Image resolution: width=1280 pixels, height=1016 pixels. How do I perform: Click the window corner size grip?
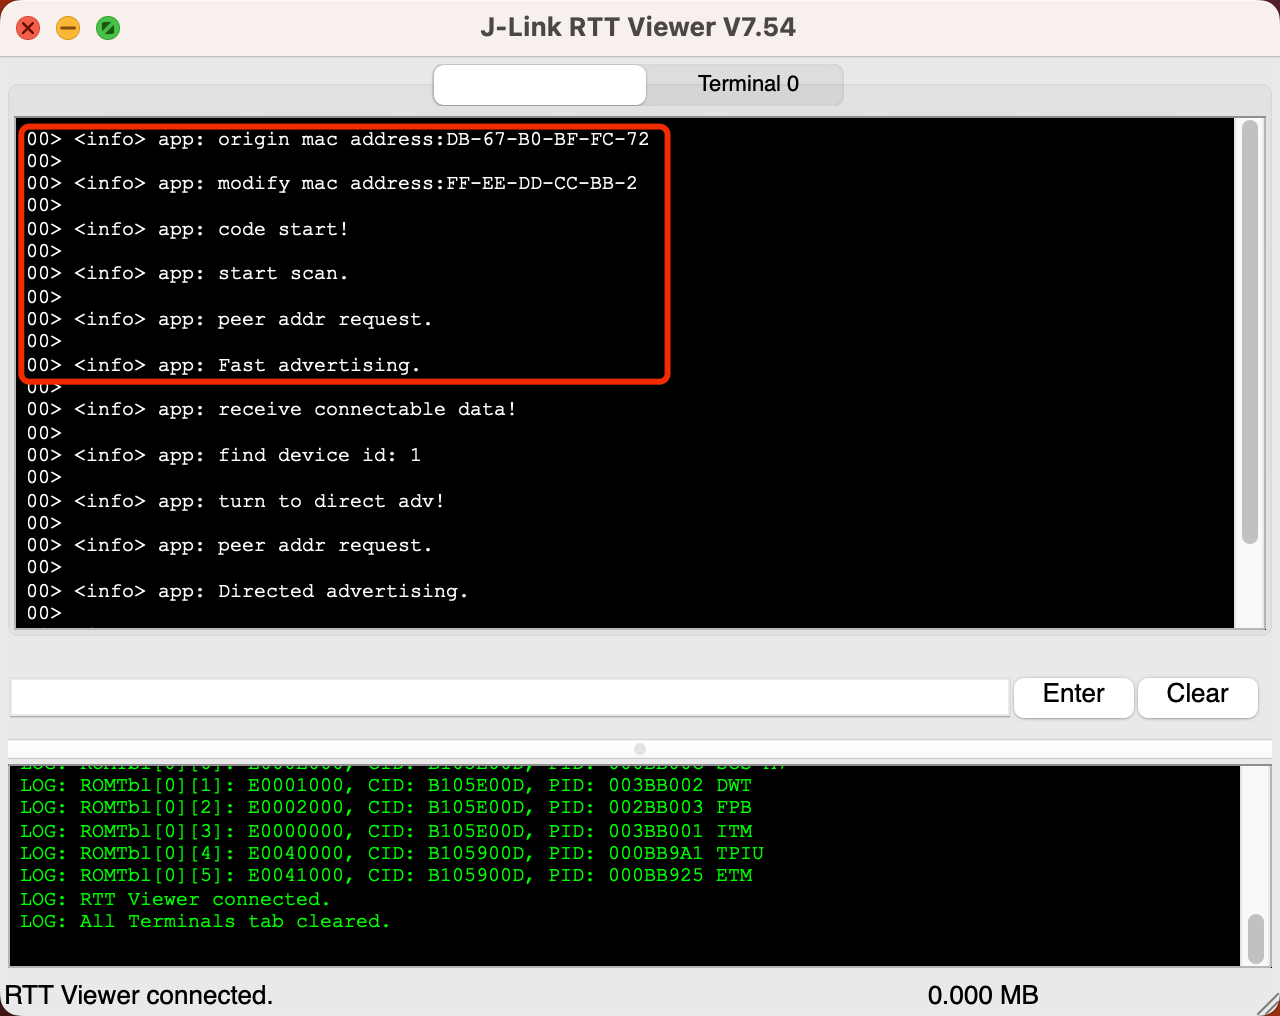pos(1267,1003)
